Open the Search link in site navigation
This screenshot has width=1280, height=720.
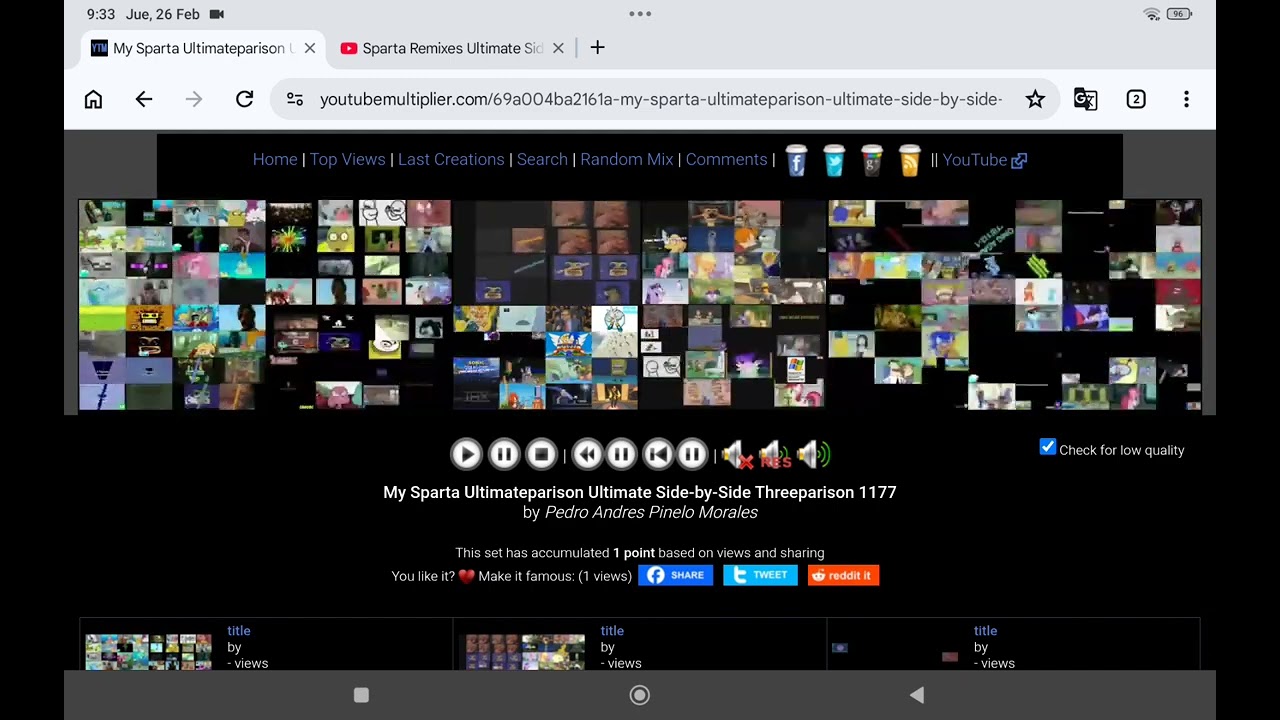542,159
